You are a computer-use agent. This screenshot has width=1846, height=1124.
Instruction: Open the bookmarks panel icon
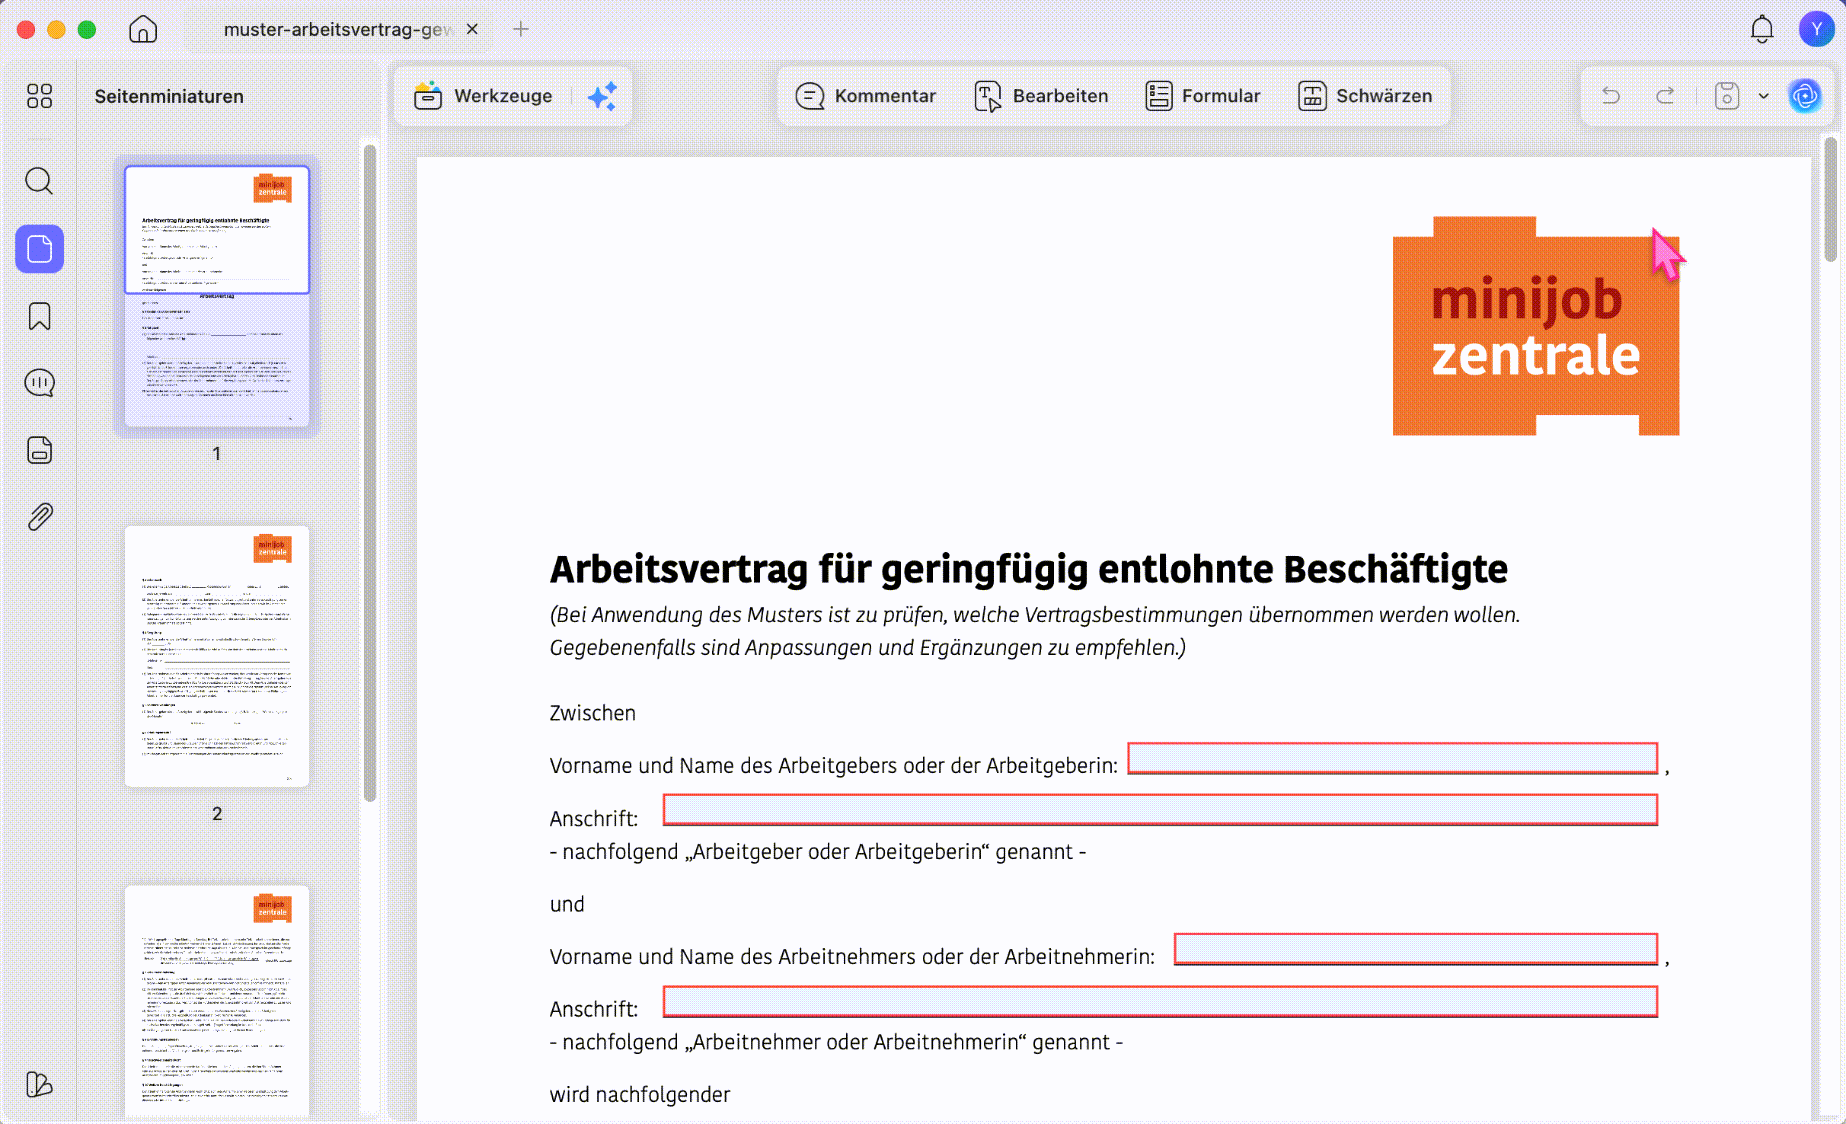pos(39,316)
